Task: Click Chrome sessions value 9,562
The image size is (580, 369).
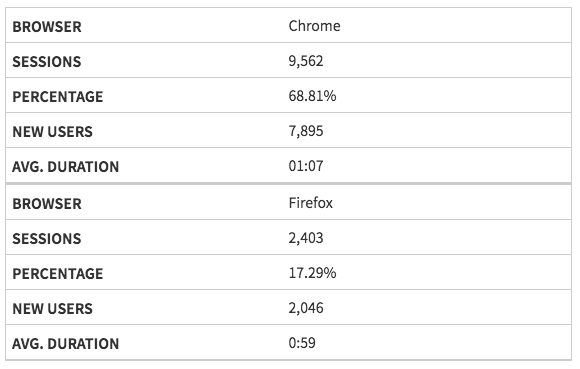Action: click(306, 61)
